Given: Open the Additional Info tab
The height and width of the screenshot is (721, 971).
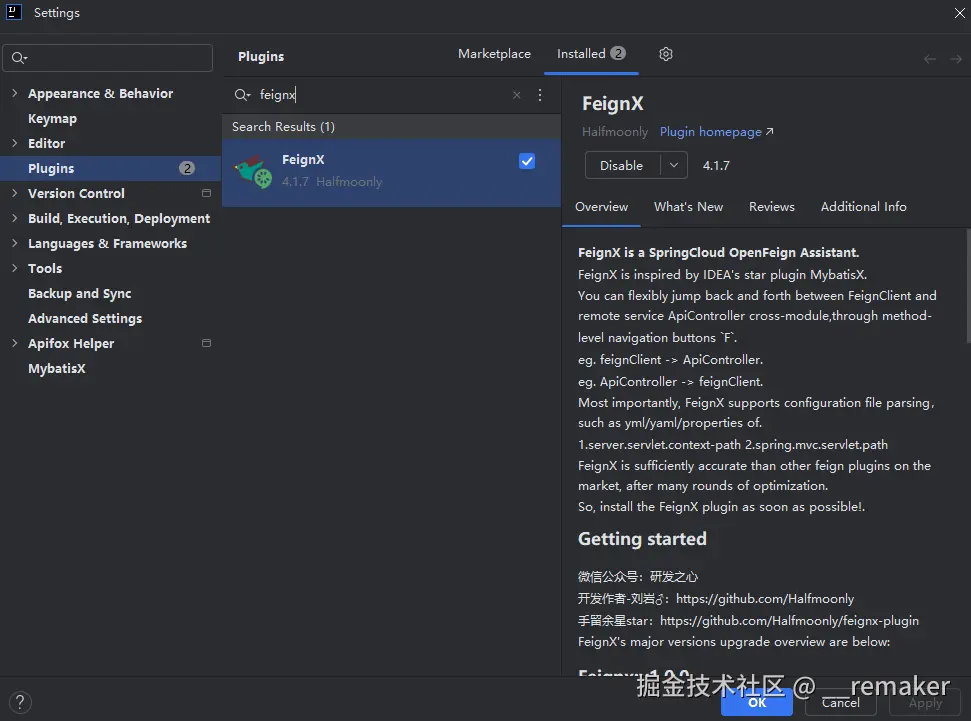Looking at the screenshot, I should (863, 207).
